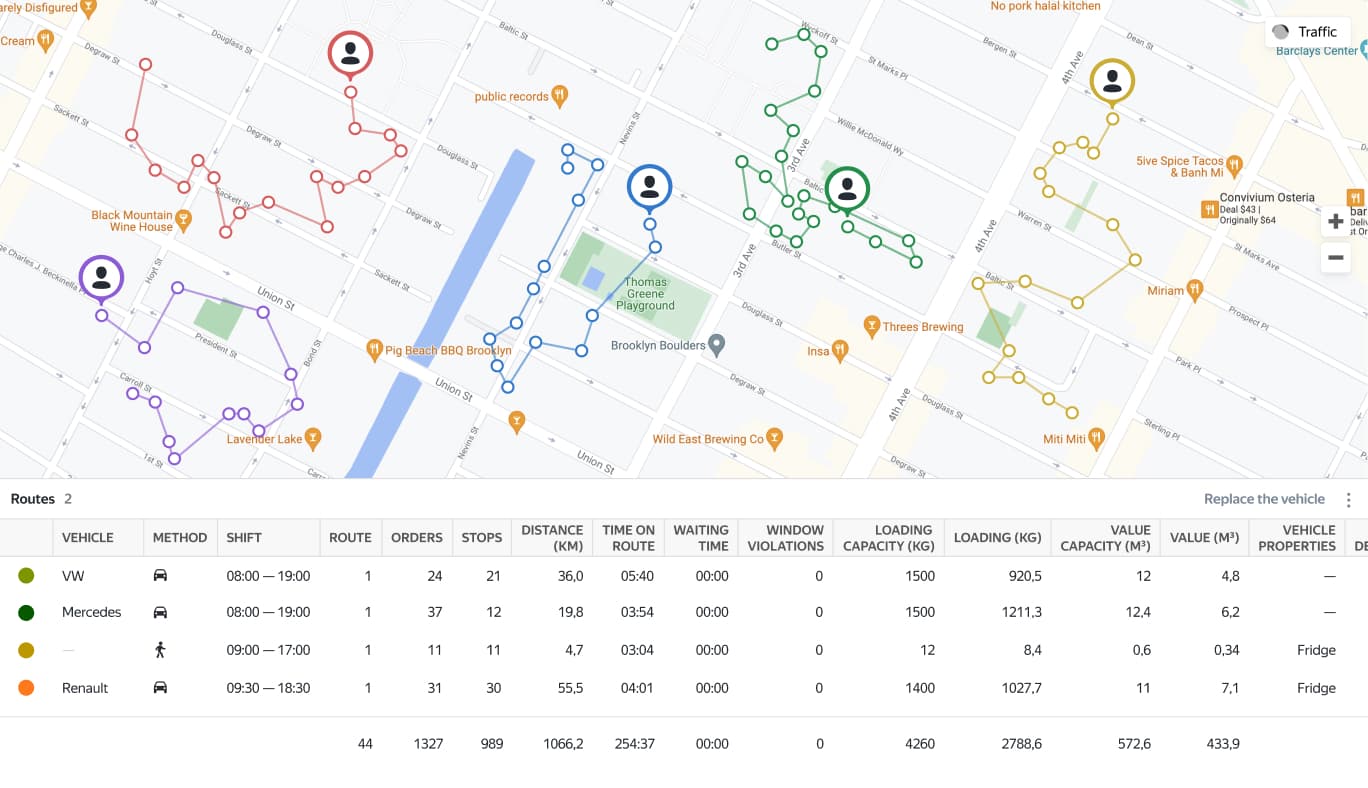1368x788 pixels.
Task: Click the Routes panel heading
Action: [33, 499]
